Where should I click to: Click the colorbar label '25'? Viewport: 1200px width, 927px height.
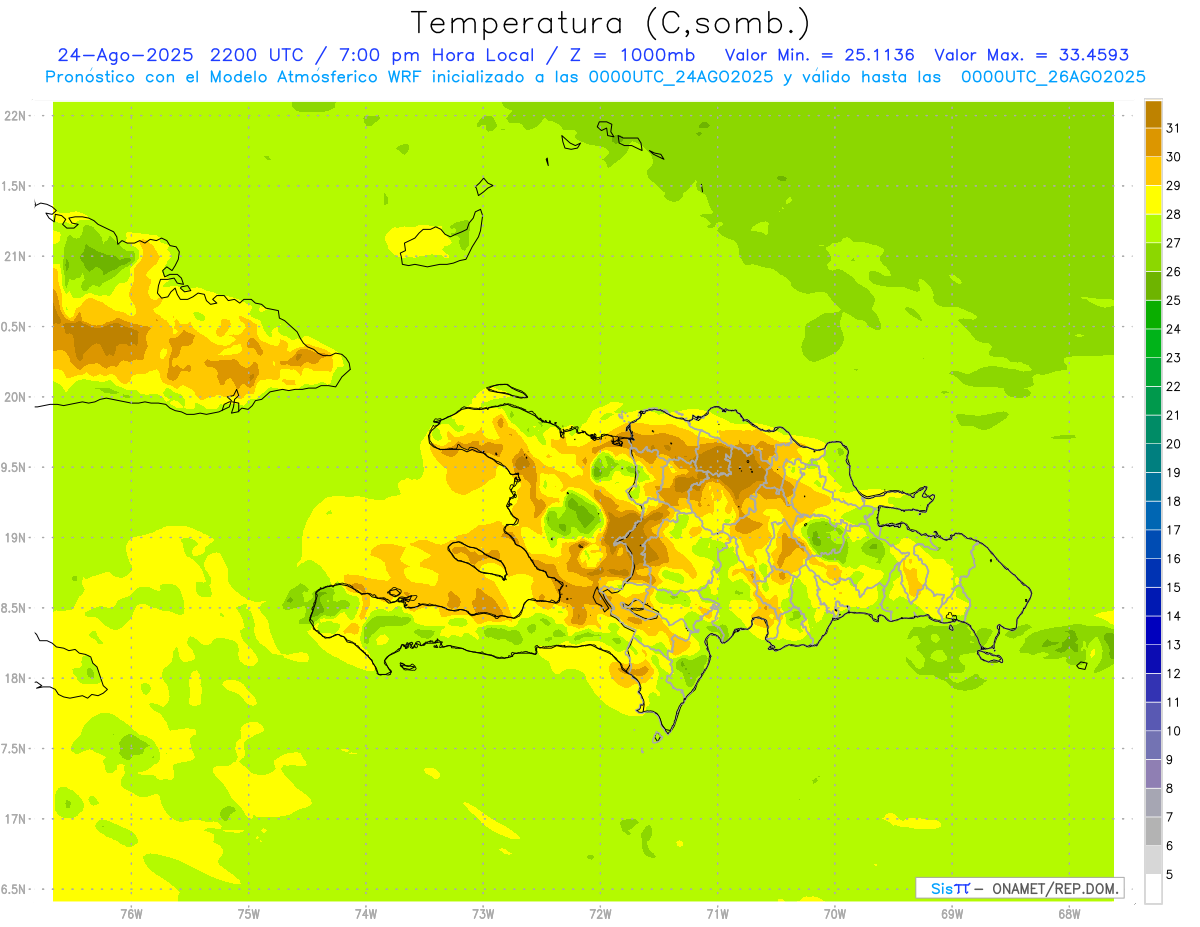(x=1173, y=300)
